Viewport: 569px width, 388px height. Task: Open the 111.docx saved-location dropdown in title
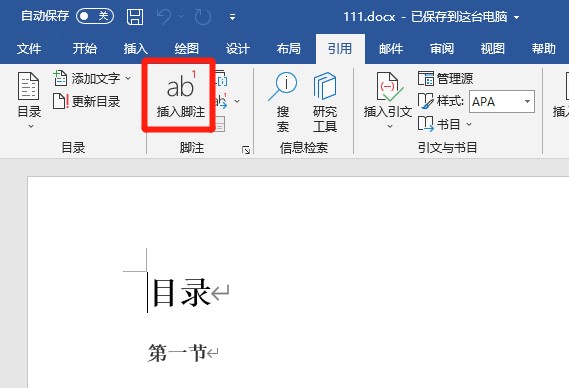[x=516, y=17]
